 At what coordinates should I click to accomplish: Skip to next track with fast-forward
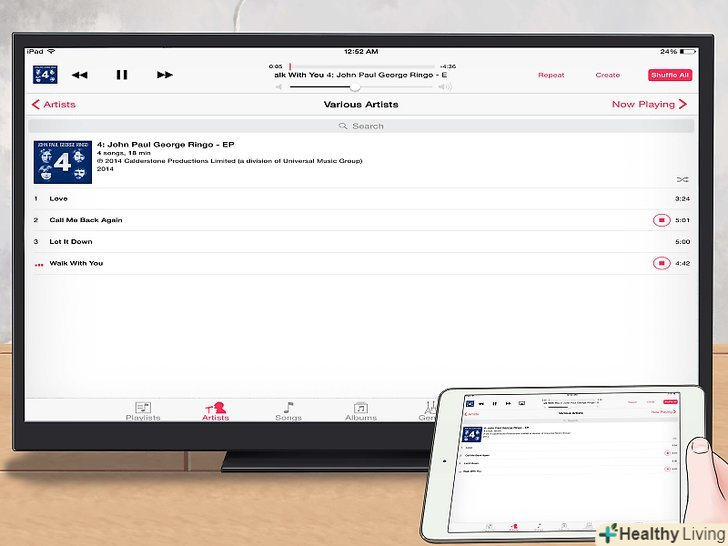point(164,75)
